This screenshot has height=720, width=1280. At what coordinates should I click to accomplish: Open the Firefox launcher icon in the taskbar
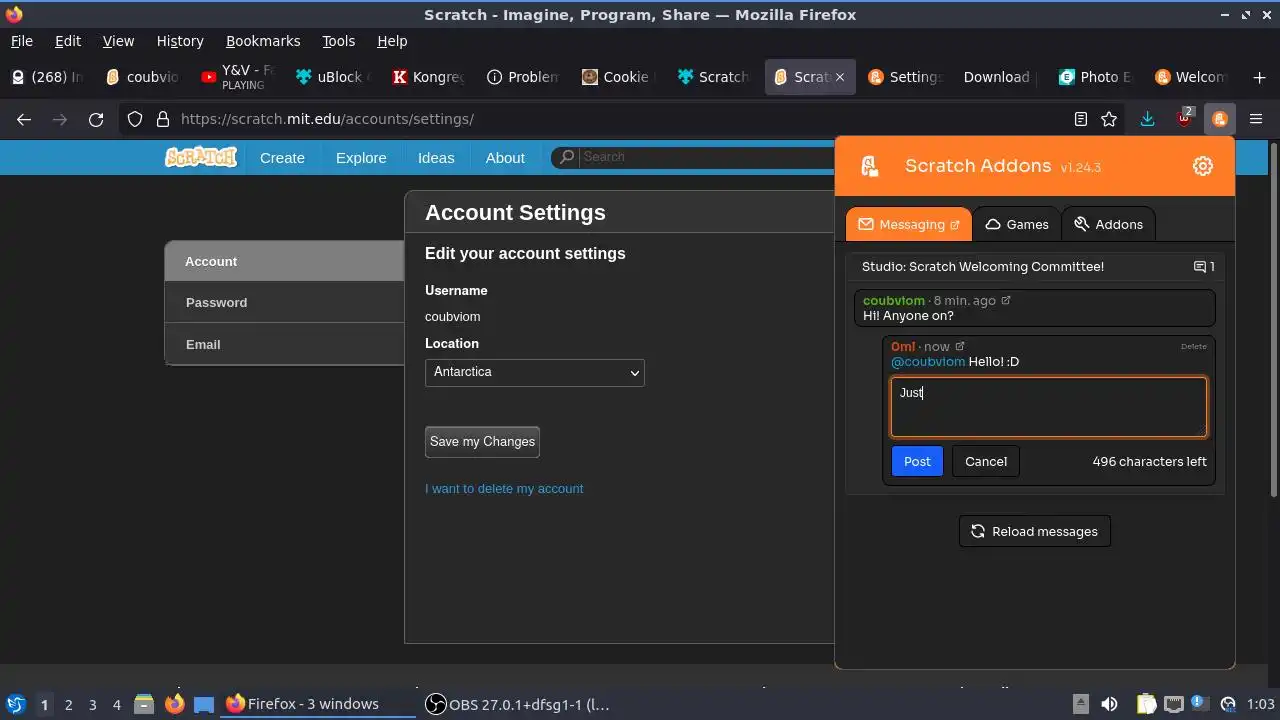174,705
